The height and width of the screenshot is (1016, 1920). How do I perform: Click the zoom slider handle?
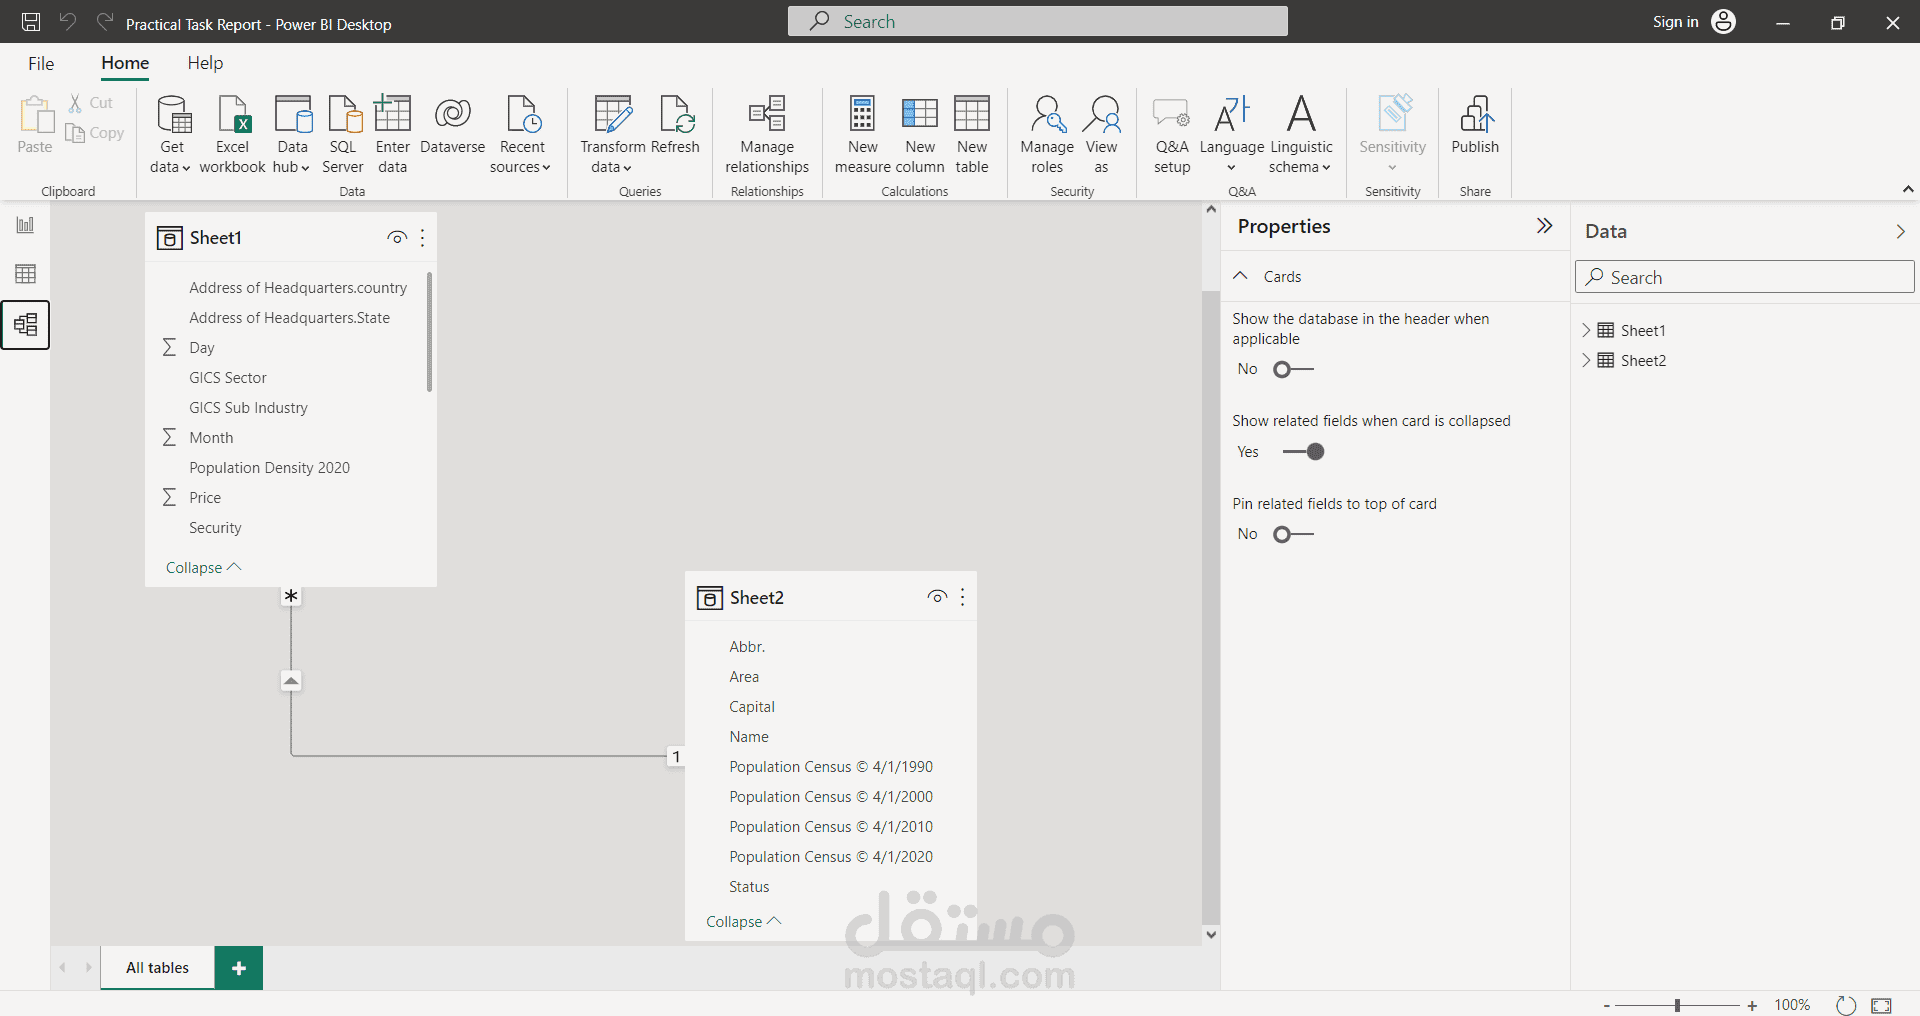[x=1677, y=1006]
